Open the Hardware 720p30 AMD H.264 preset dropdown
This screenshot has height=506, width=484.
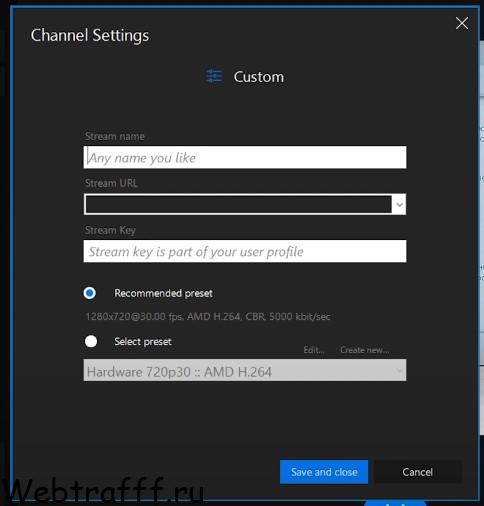[245, 370]
